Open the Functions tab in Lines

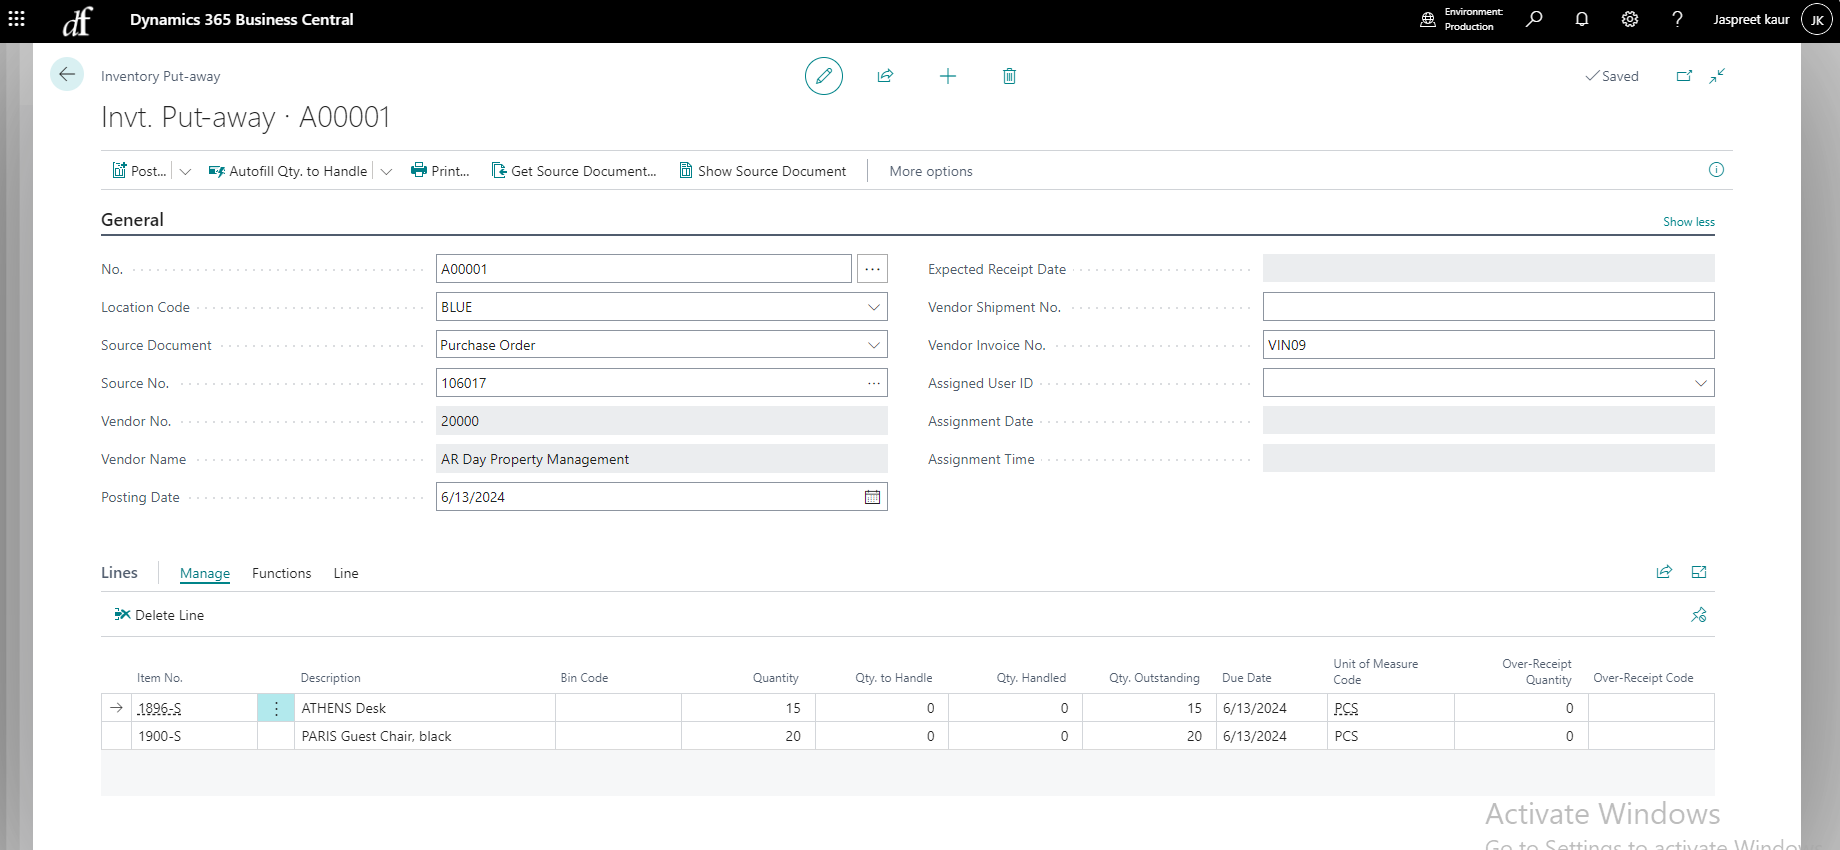point(281,573)
